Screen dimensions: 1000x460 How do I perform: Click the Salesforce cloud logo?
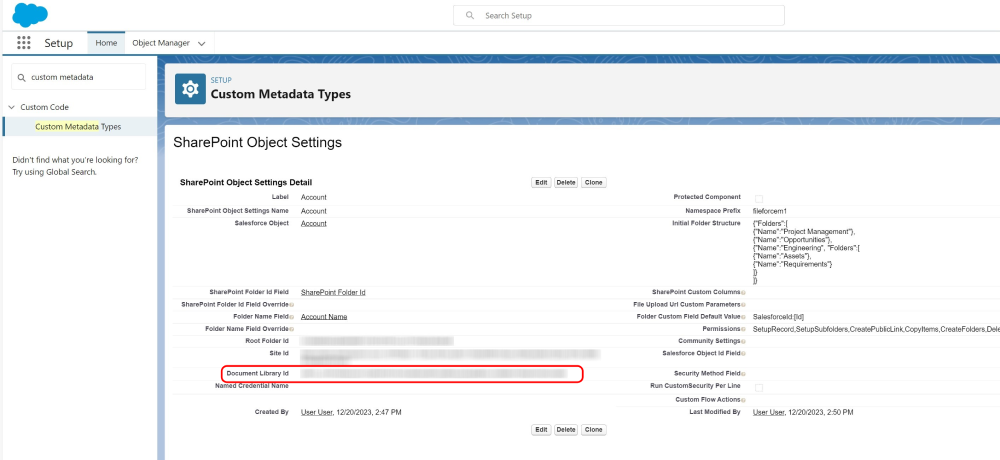(x=30, y=14)
